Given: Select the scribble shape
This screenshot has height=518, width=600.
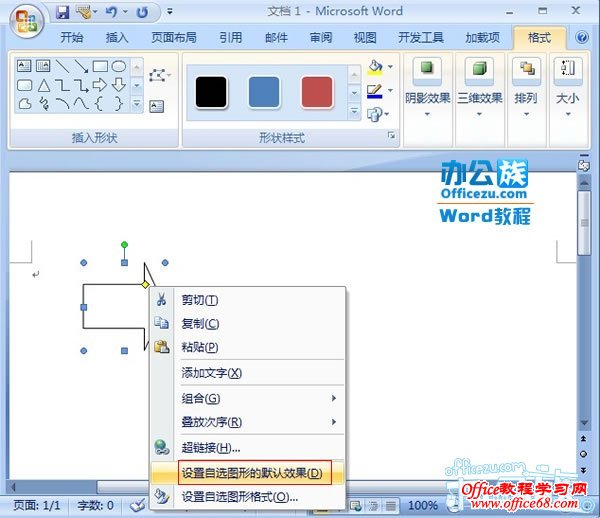Looking at the screenshot, I should coord(44,104).
